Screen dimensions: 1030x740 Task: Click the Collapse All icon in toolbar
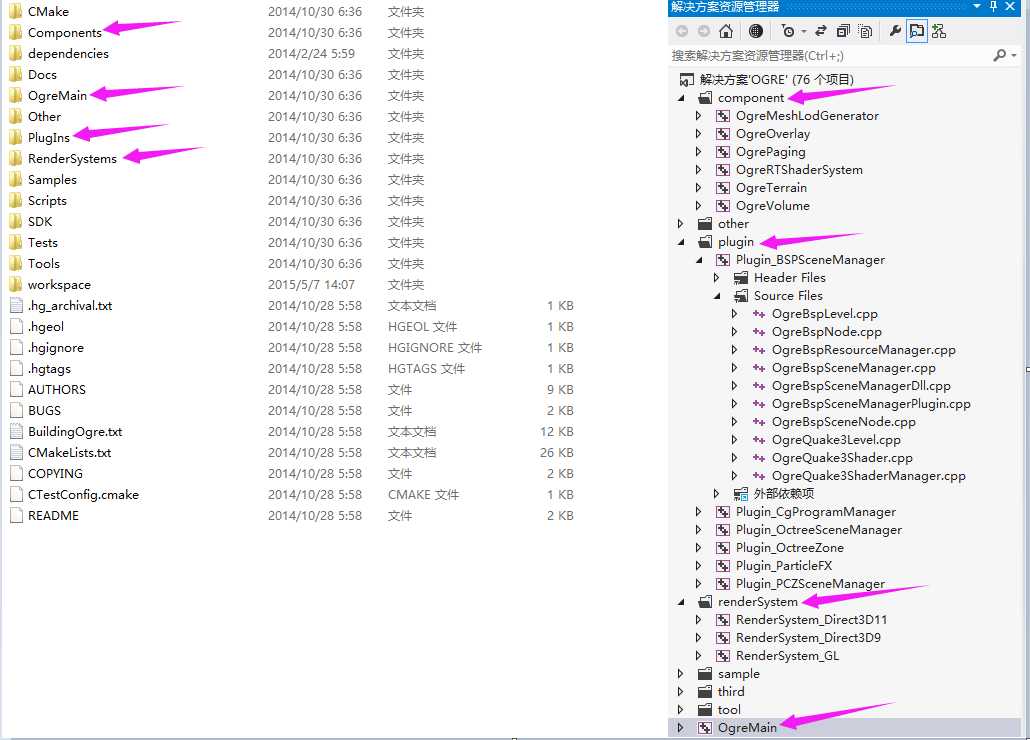[x=843, y=31]
